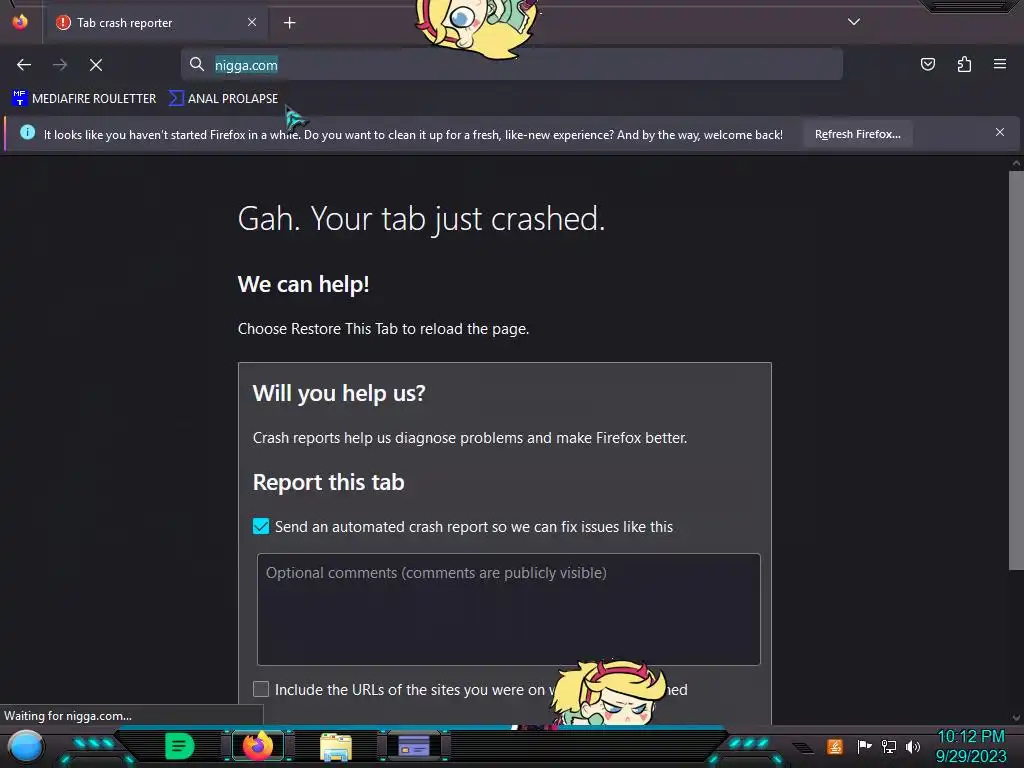
Task: Click the scrollbar down arrow
Action: coord(1016,718)
